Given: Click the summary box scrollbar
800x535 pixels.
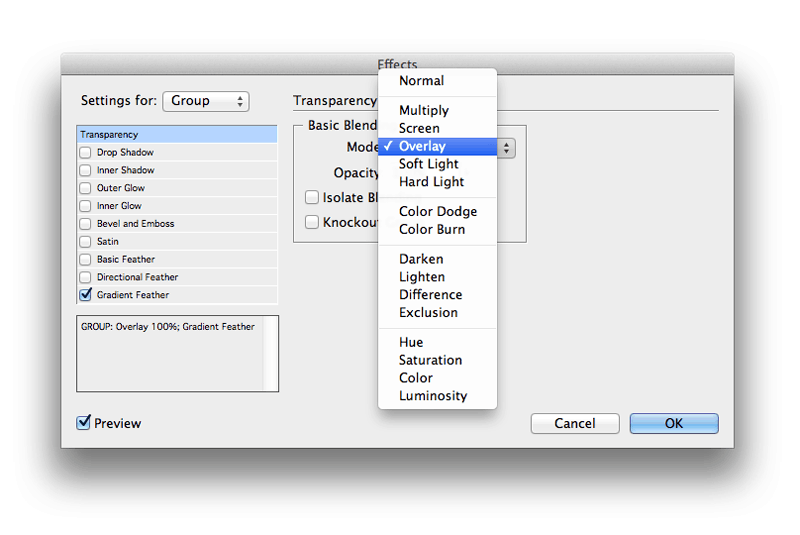Looking at the screenshot, I should (x=270, y=353).
